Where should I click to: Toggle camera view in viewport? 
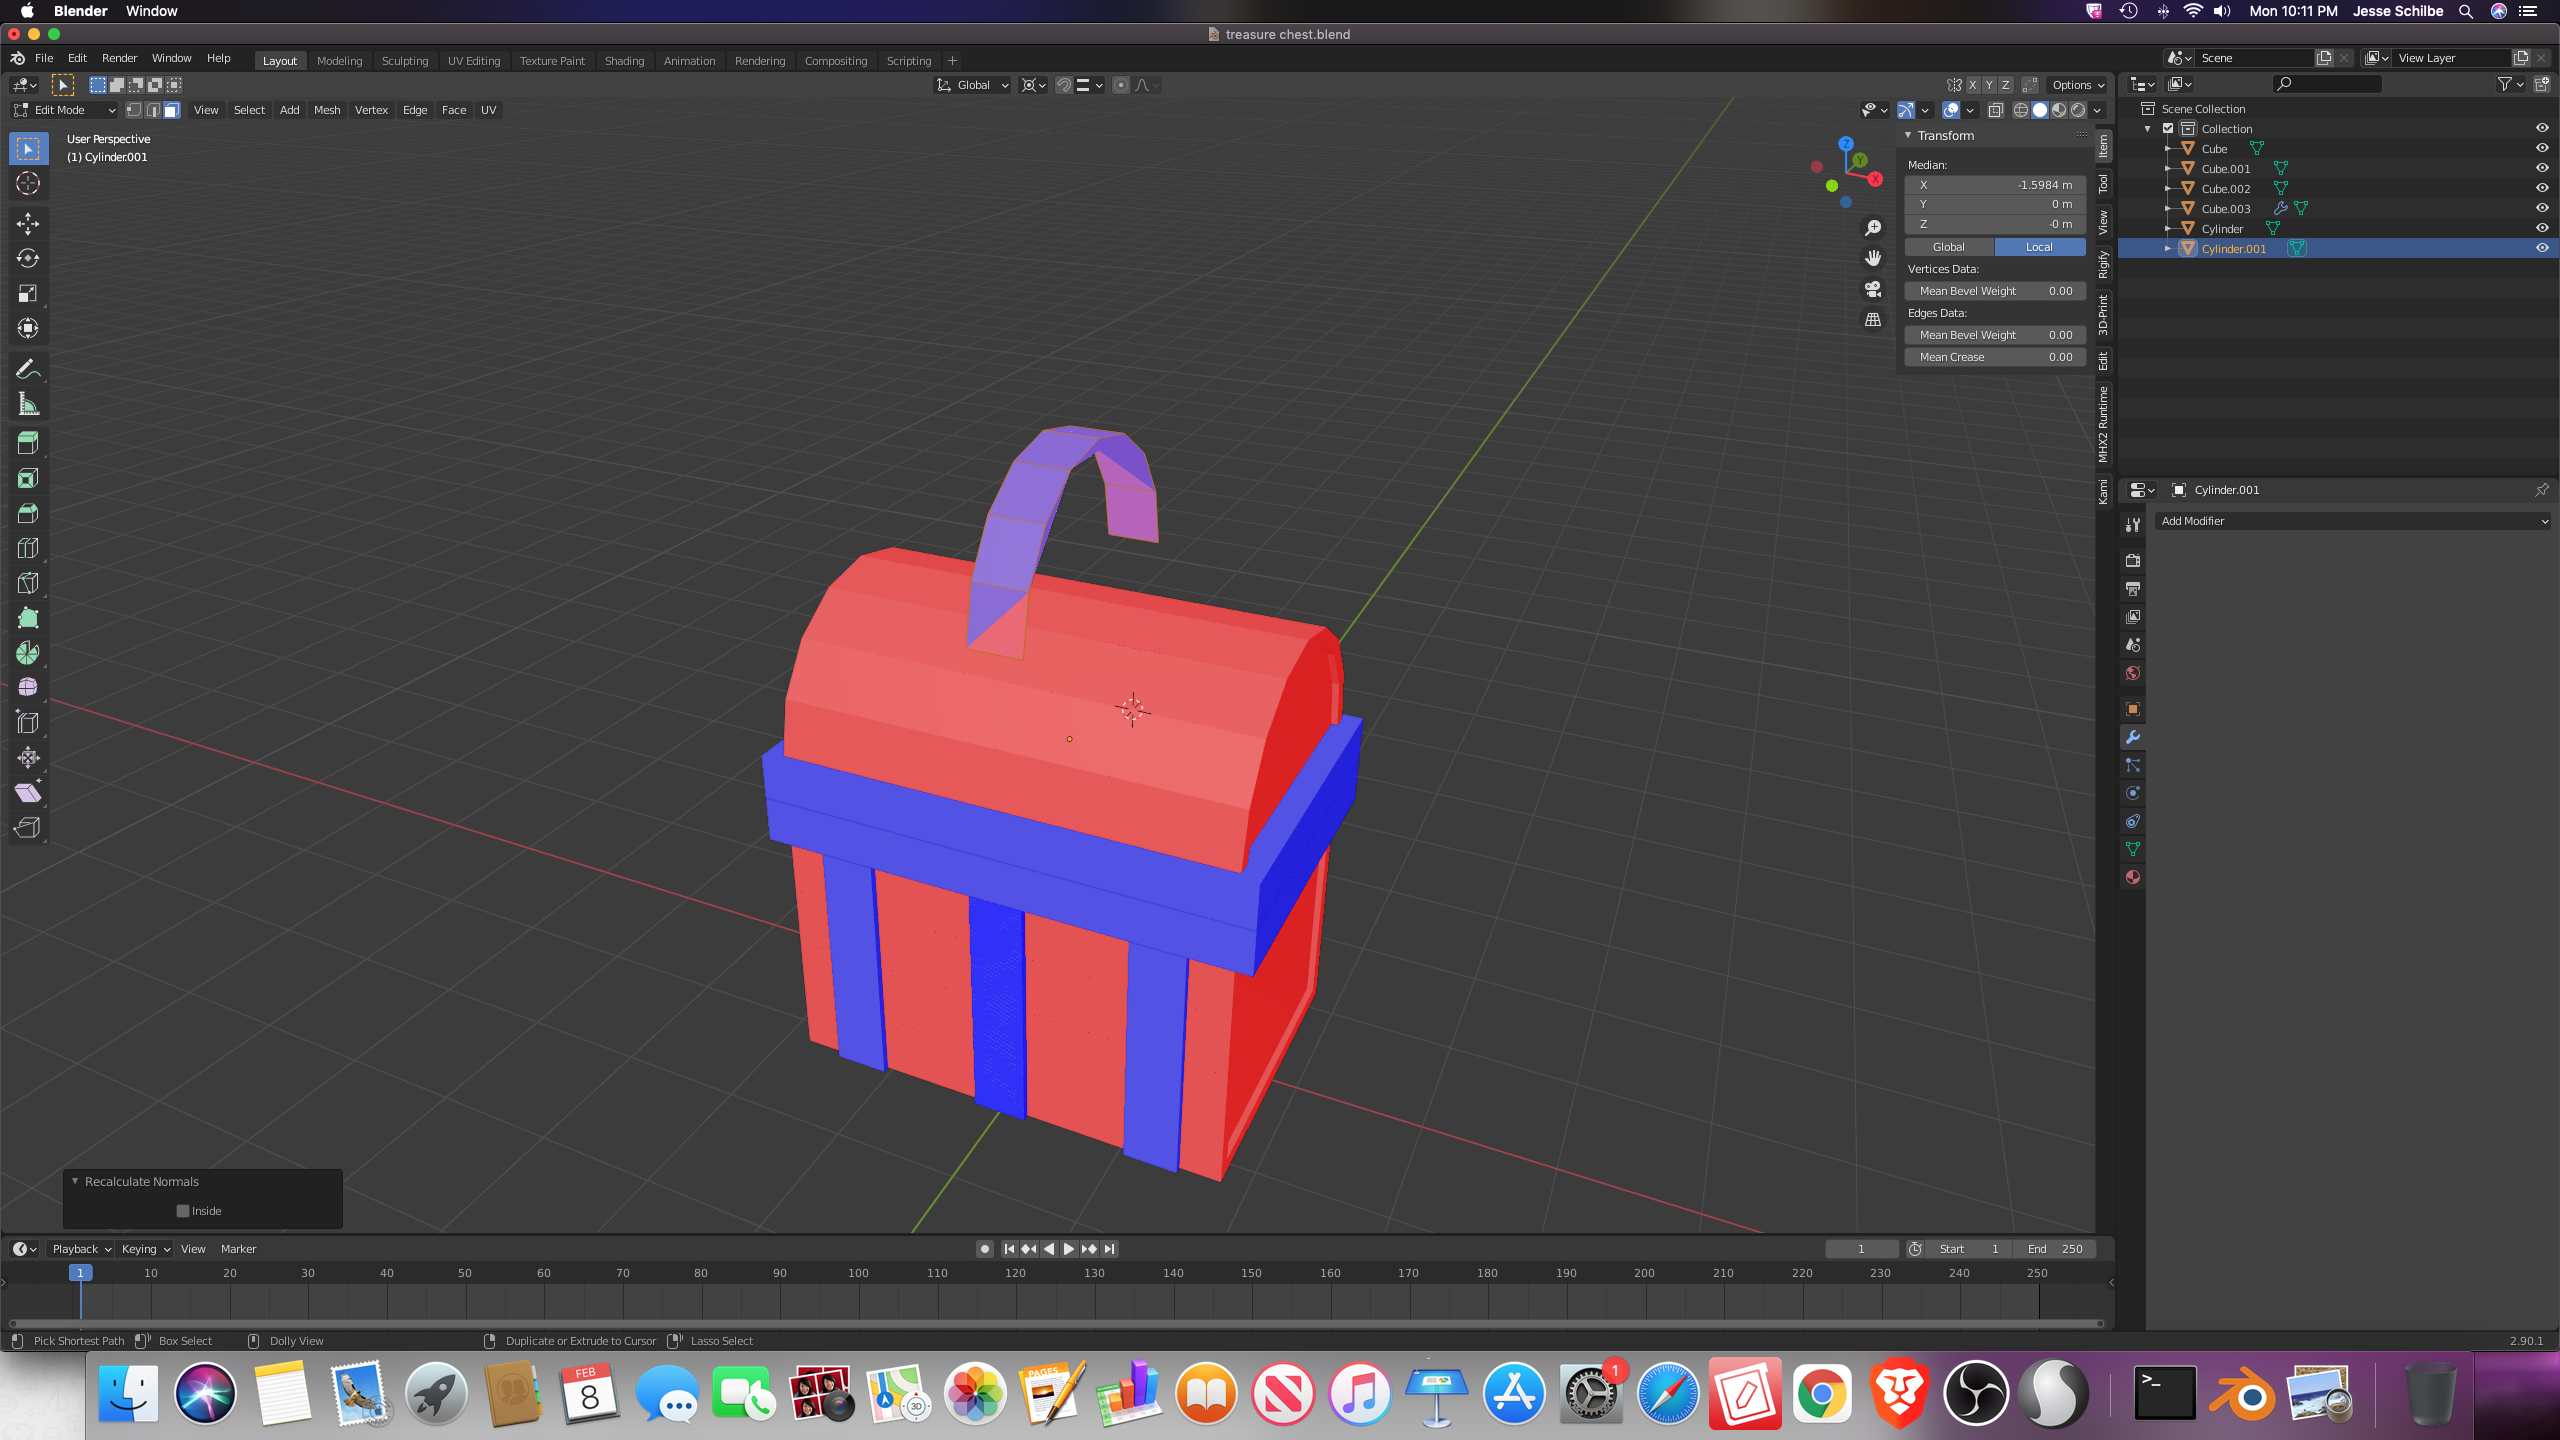pyautogui.click(x=1873, y=289)
